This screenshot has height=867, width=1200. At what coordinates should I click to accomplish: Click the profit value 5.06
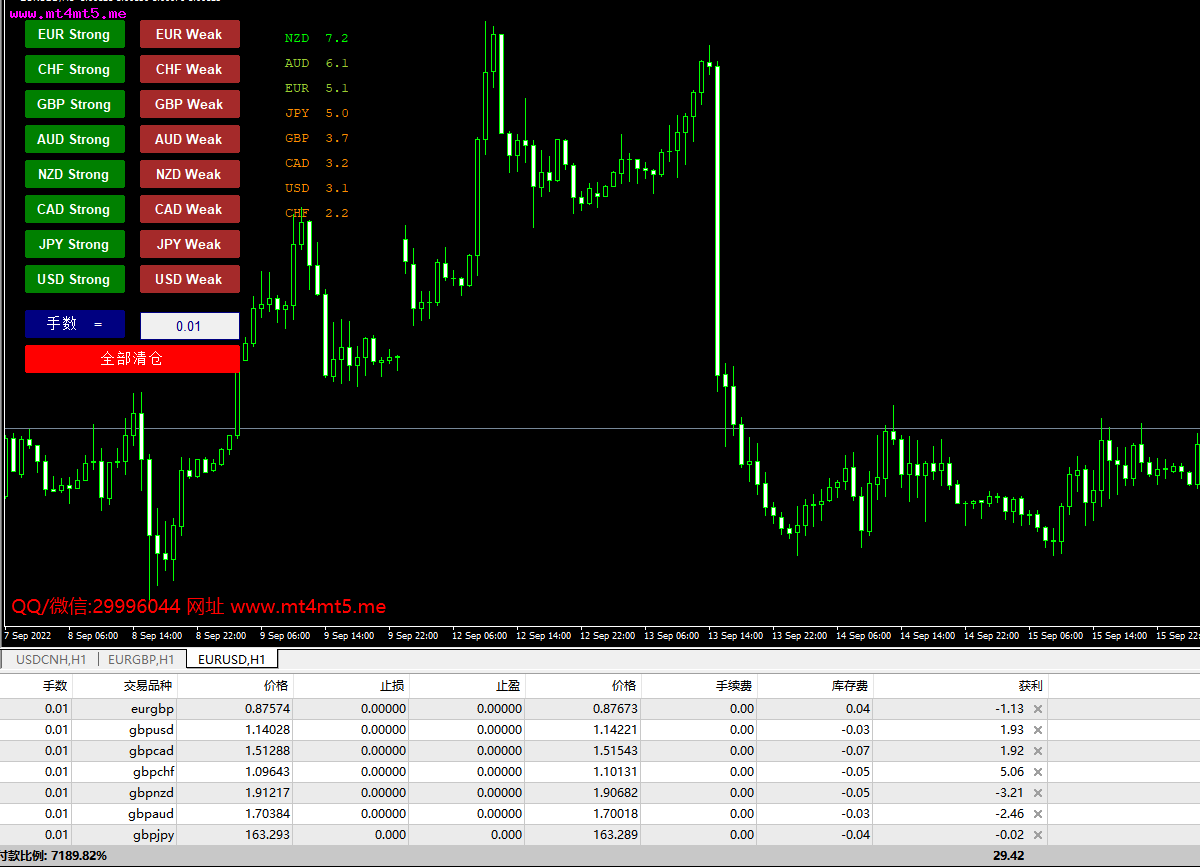coord(1012,772)
